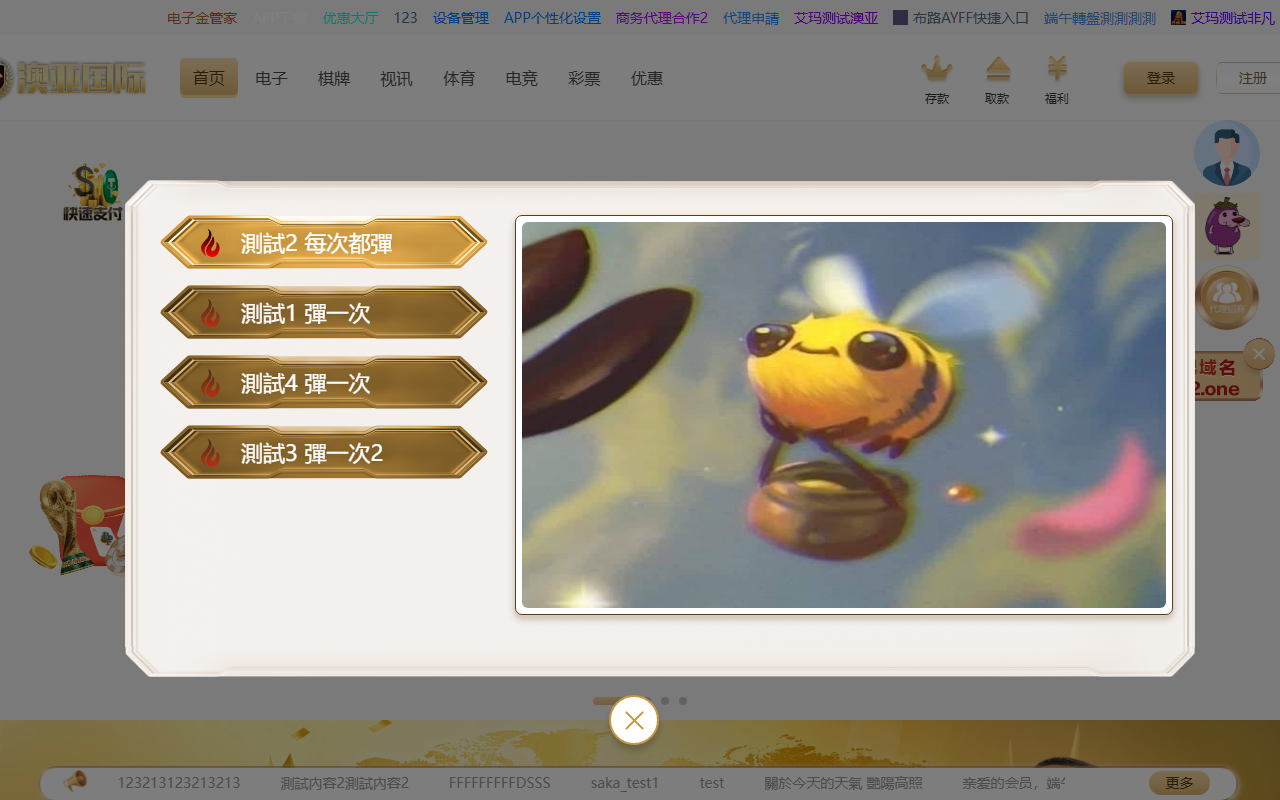The width and height of the screenshot is (1280, 800).
Task: Open the 优惠大厅 bookmark link
Action: (350, 18)
